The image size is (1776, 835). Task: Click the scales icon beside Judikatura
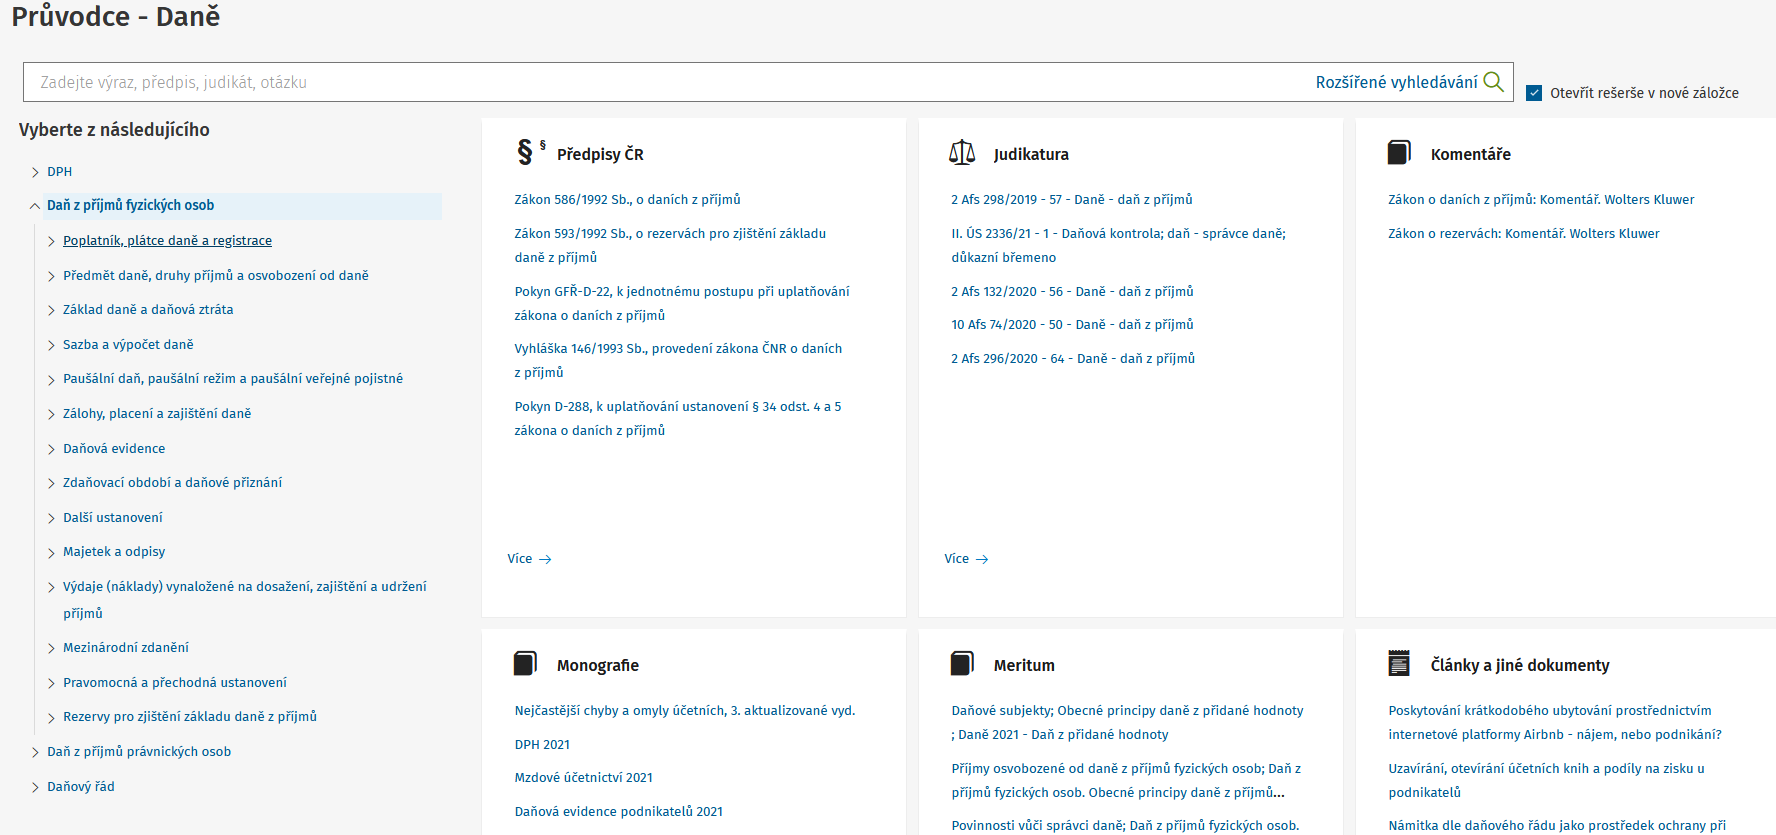pos(961,153)
